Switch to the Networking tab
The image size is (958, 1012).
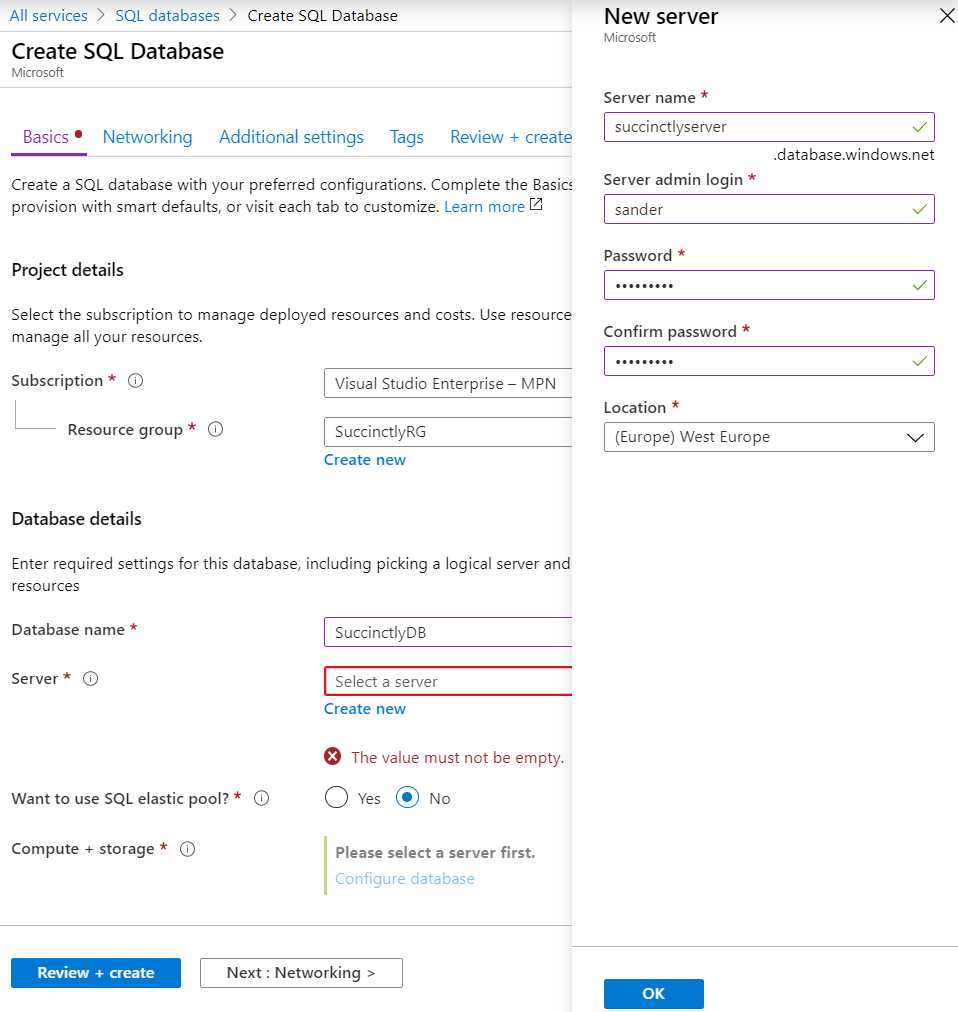[147, 137]
